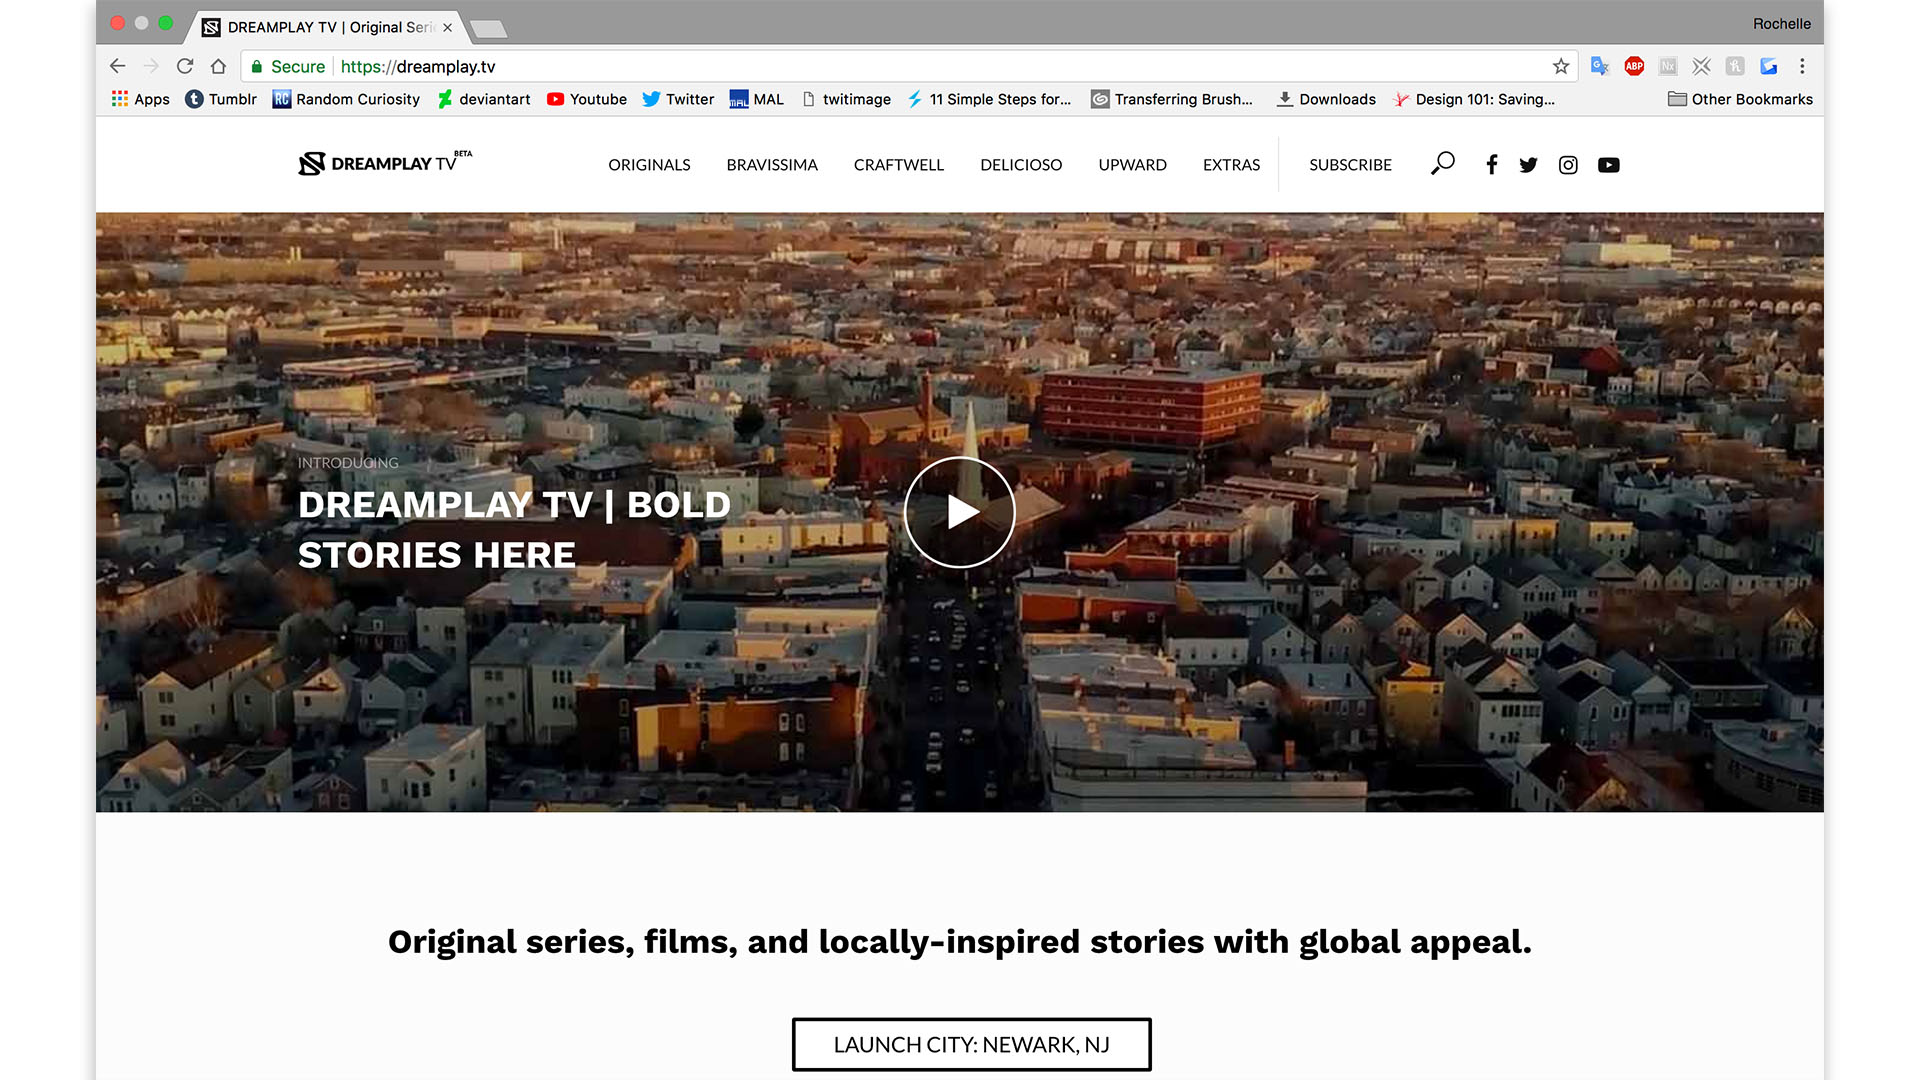Play the intro video
Image resolution: width=1920 pixels, height=1080 pixels.
click(960, 512)
